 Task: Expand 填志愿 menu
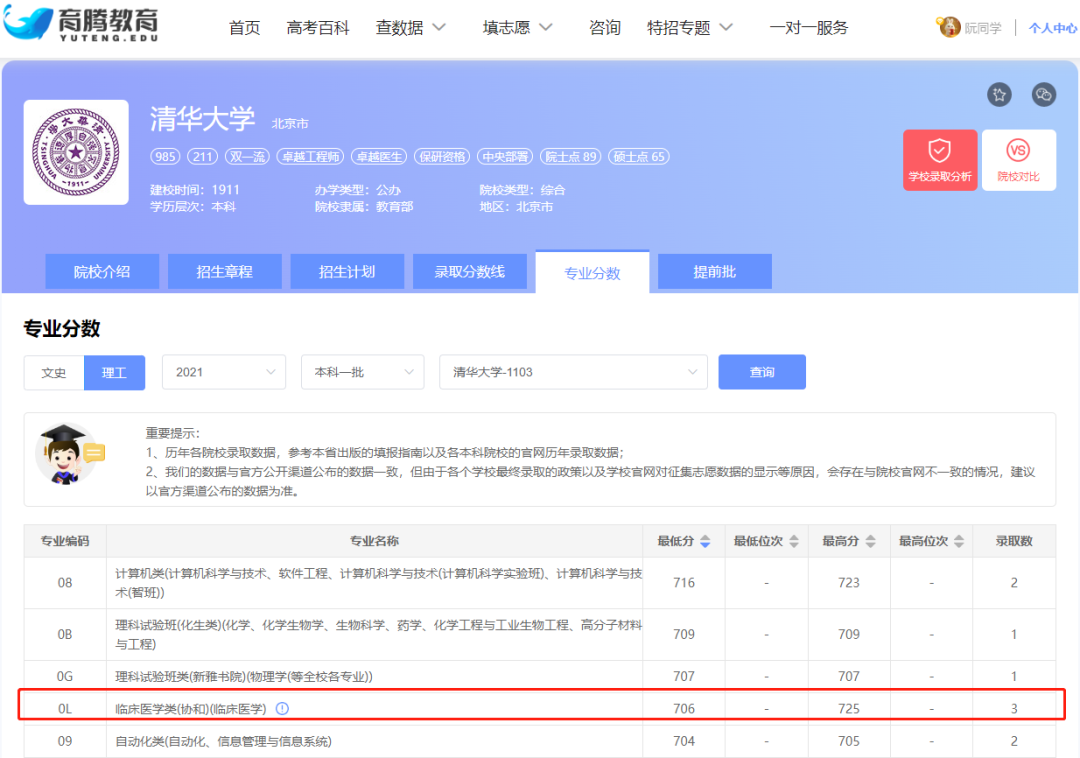point(517,28)
